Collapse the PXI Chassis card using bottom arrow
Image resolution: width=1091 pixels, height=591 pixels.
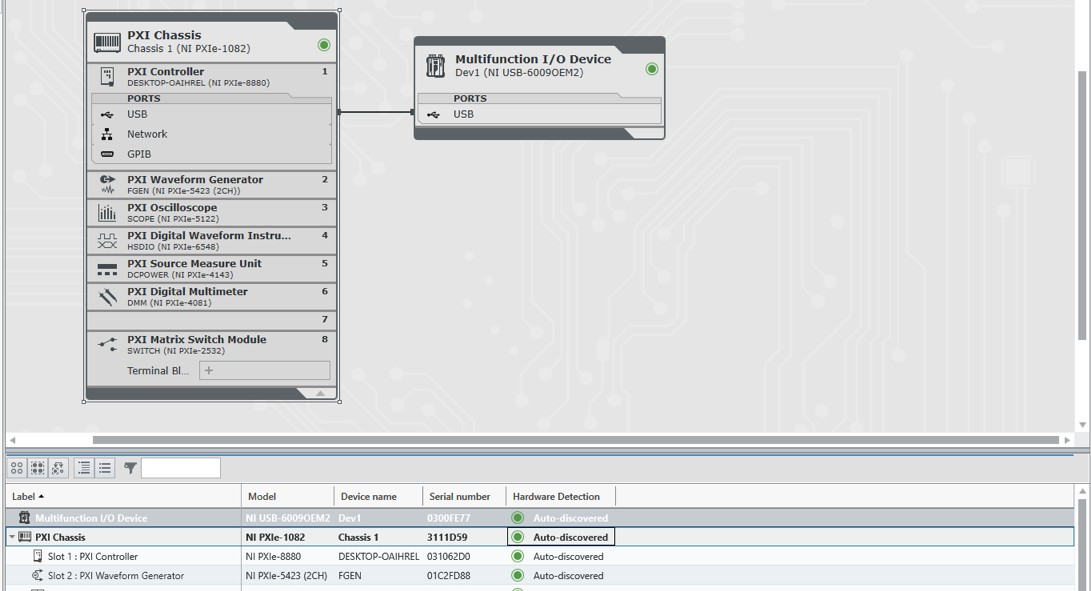pyautogui.click(x=320, y=394)
